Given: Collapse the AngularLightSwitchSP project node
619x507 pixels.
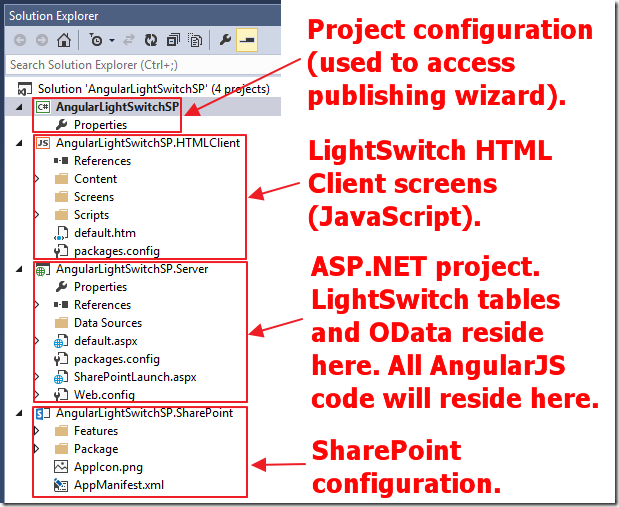Looking at the screenshot, I should pyautogui.click(x=19, y=107).
